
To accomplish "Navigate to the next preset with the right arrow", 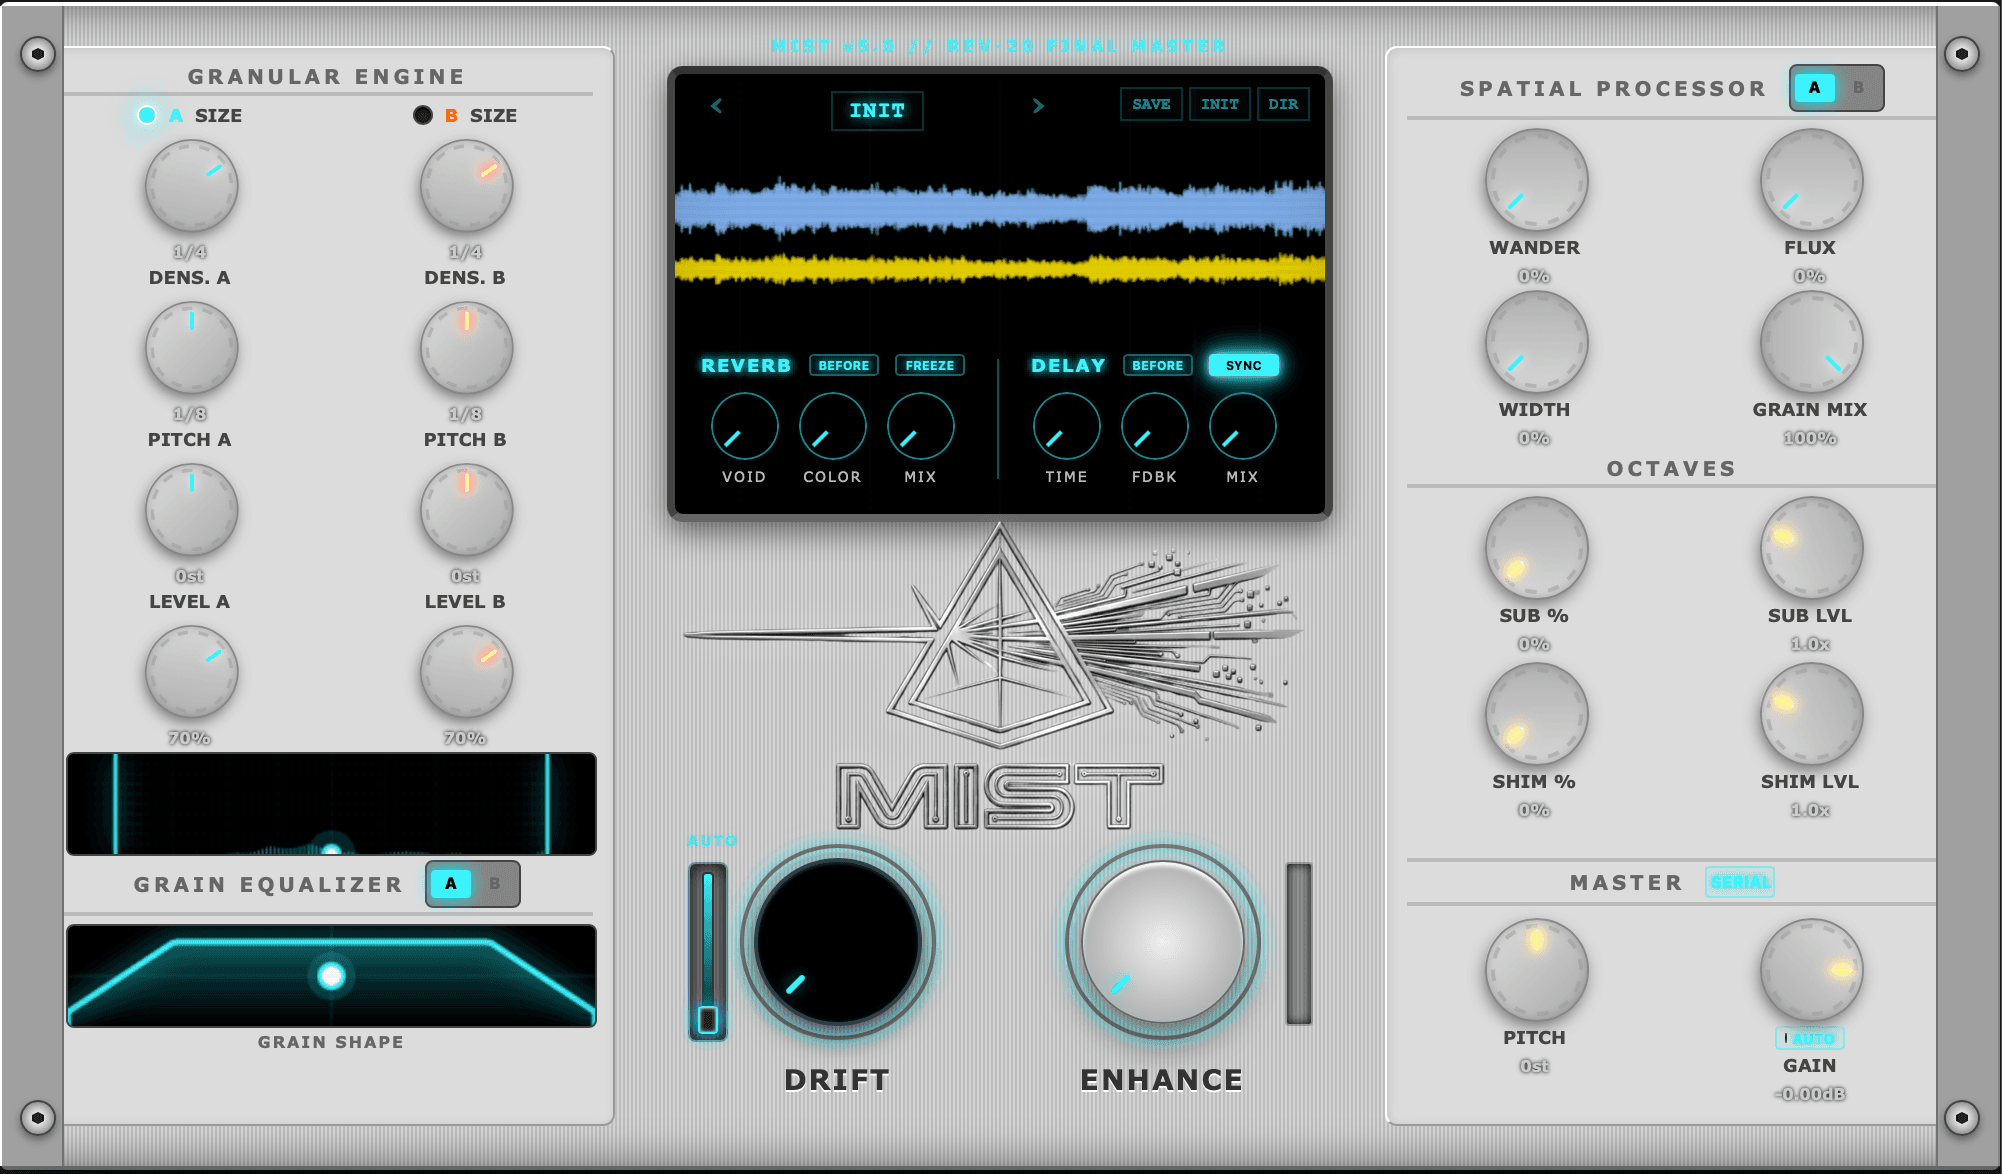I will coord(1038,105).
